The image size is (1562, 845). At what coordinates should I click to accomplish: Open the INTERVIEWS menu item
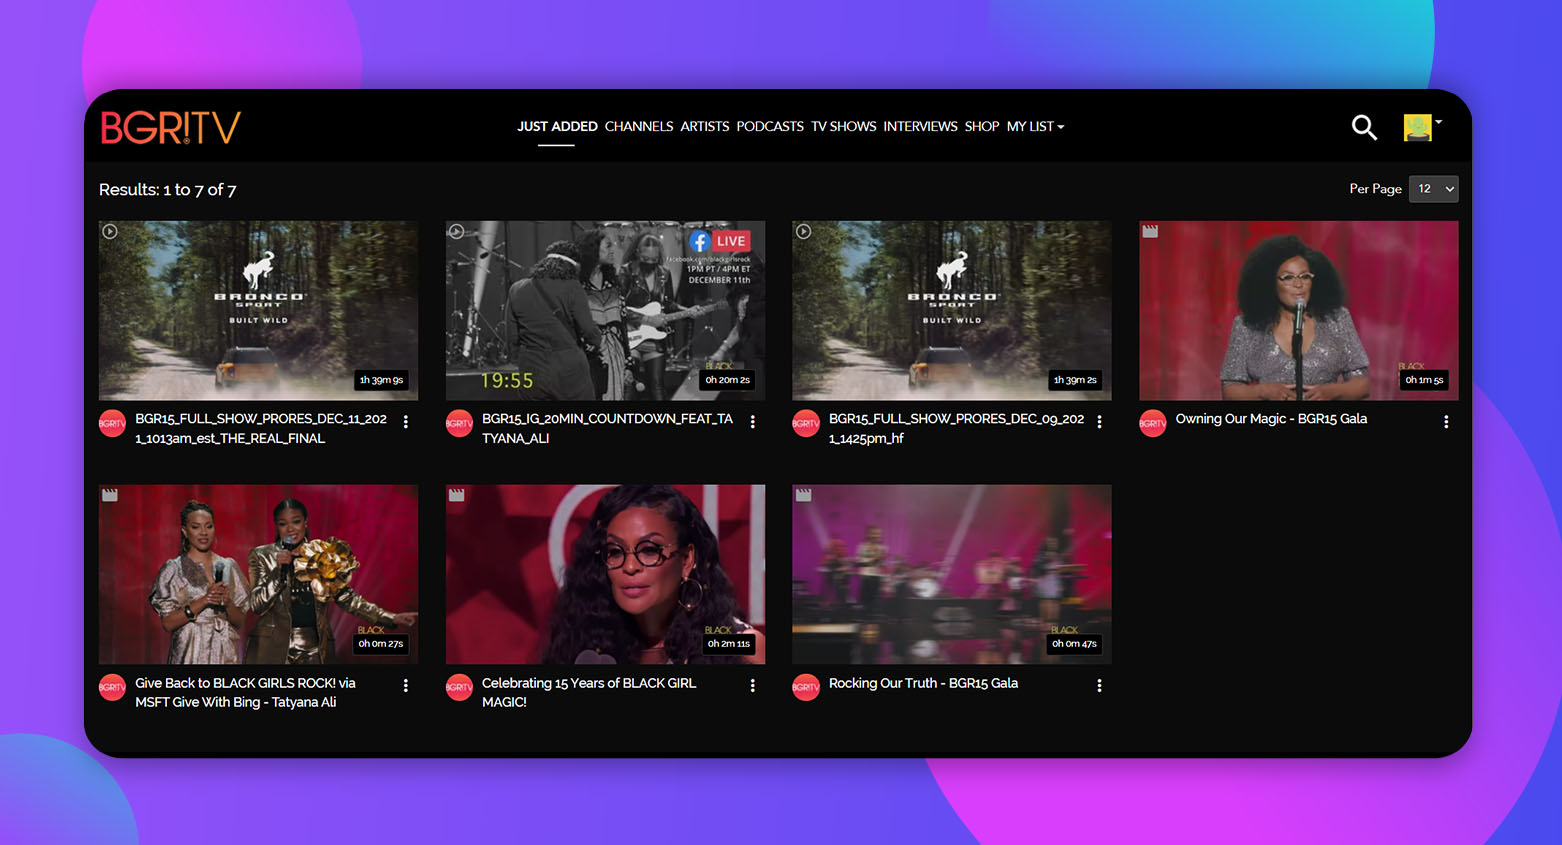920,127
